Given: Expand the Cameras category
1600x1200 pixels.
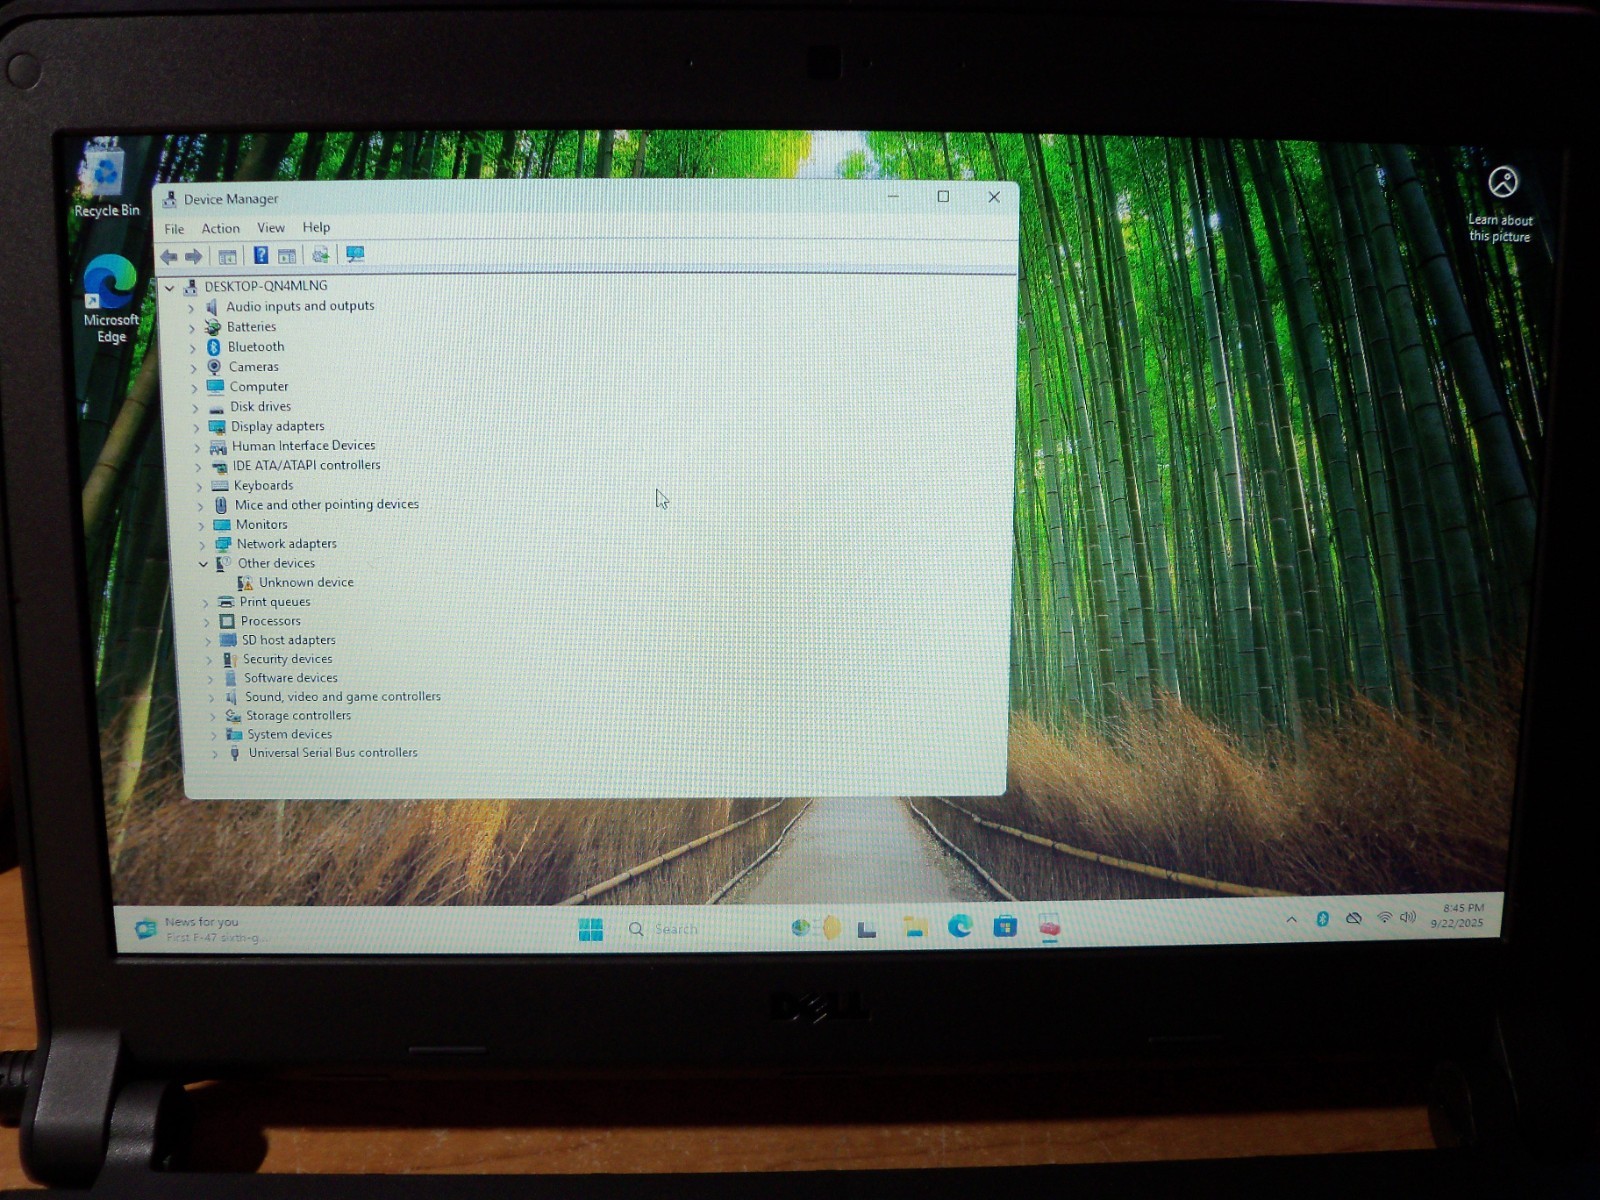Looking at the screenshot, I should [x=194, y=368].
